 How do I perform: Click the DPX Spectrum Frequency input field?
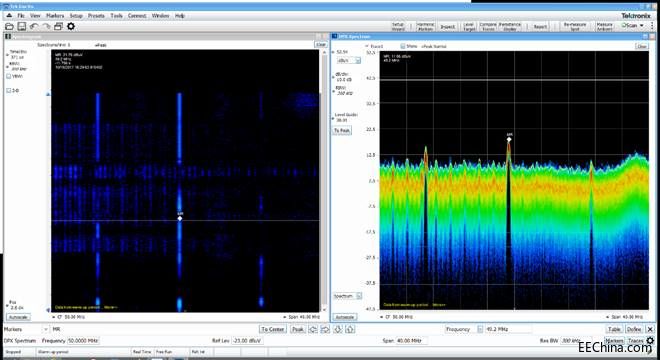point(82,340)
